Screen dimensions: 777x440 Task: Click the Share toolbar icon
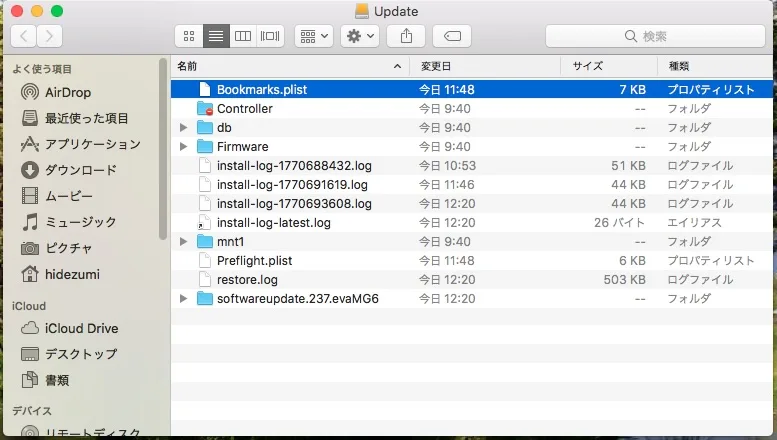[406, 36]
